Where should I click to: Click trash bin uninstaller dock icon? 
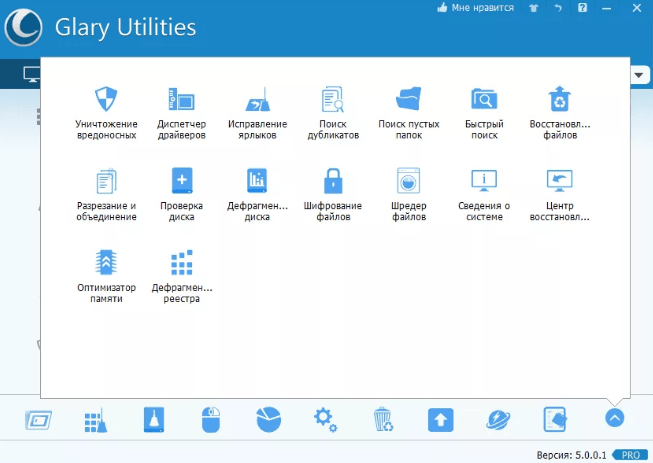pos(383,420)
